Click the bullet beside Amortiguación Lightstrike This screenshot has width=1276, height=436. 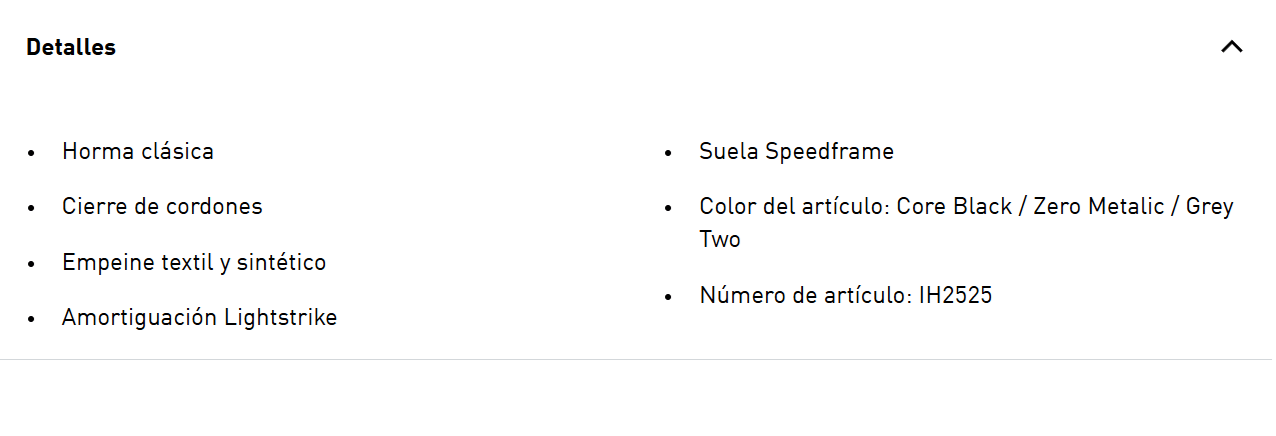point(32,319)
